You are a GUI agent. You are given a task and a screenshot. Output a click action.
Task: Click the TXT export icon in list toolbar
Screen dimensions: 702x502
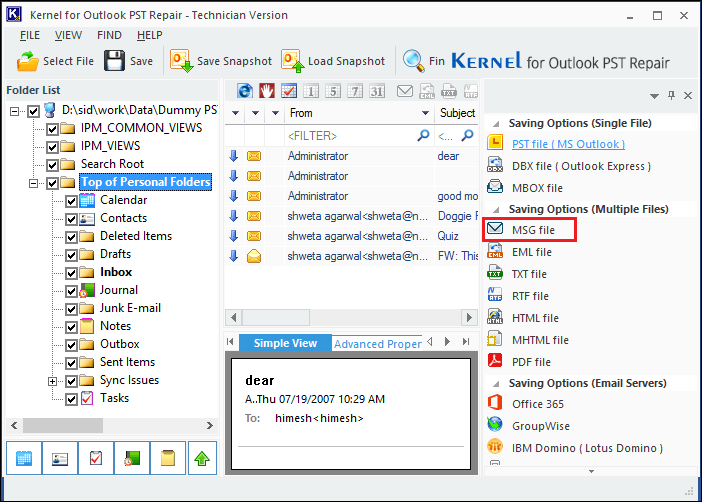[x=449, y=91]
